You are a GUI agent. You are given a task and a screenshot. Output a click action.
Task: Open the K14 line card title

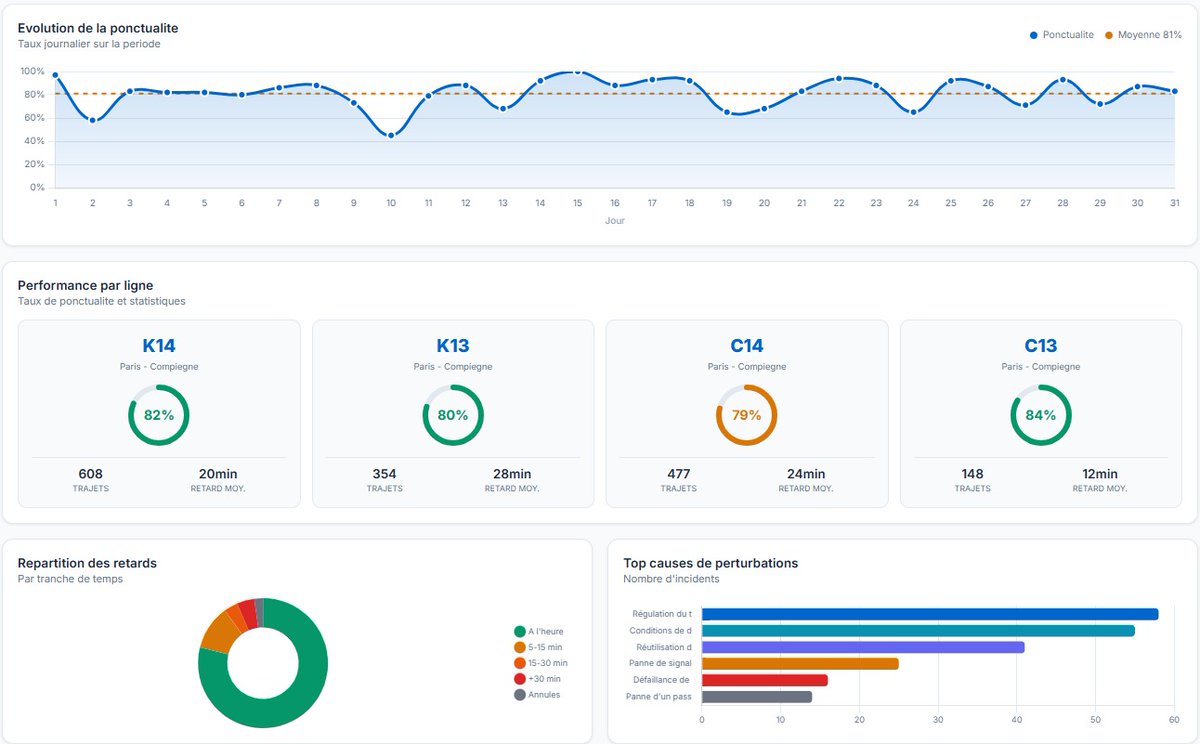pyautogui.click(x=159, y=346)
